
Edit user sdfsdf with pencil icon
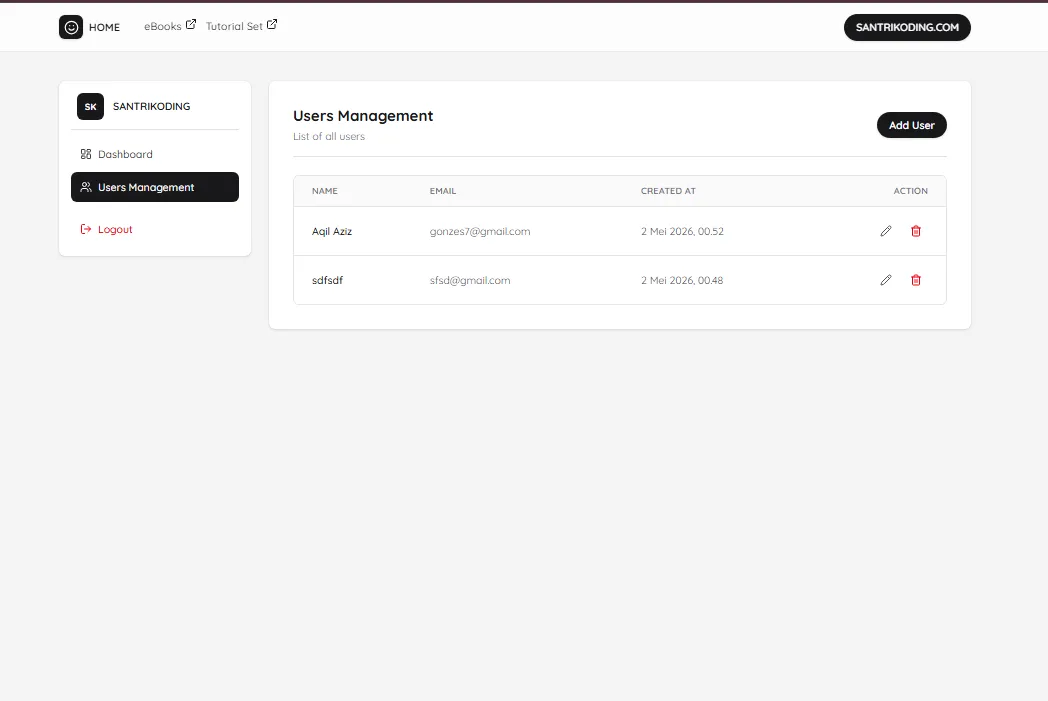pyautogui.click(x=886, y=280)
